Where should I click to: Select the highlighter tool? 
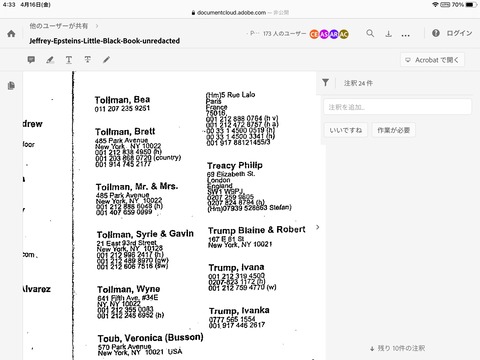pos(50,60)
